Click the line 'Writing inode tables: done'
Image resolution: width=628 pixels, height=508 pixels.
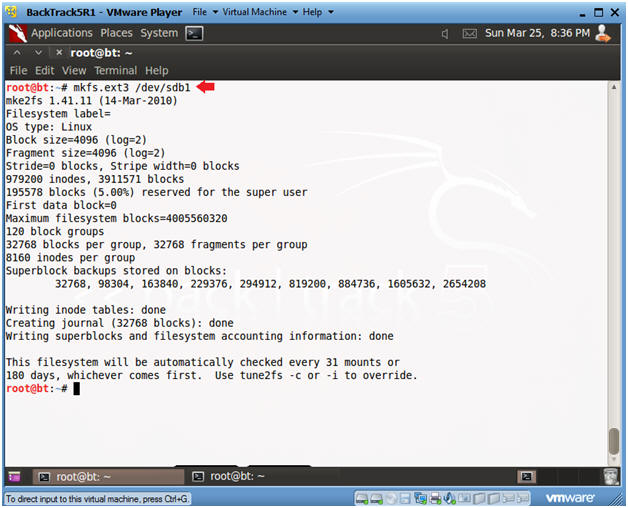(85, 310)
